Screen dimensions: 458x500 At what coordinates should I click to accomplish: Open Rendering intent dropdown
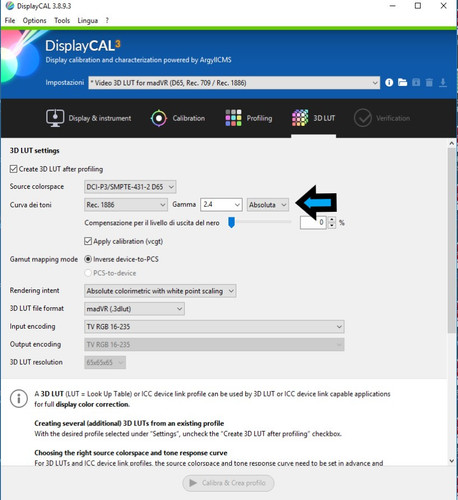click(x=160, y=291)
